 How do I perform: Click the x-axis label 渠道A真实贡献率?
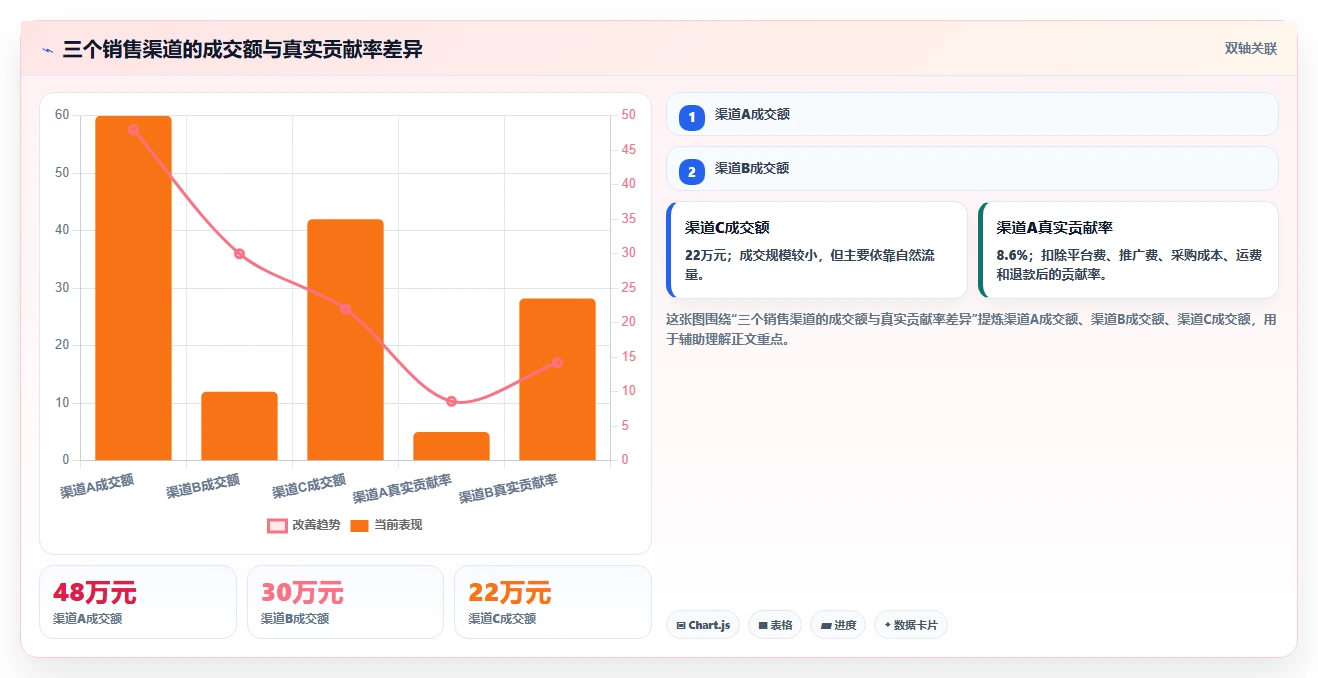tap(402, 489)
